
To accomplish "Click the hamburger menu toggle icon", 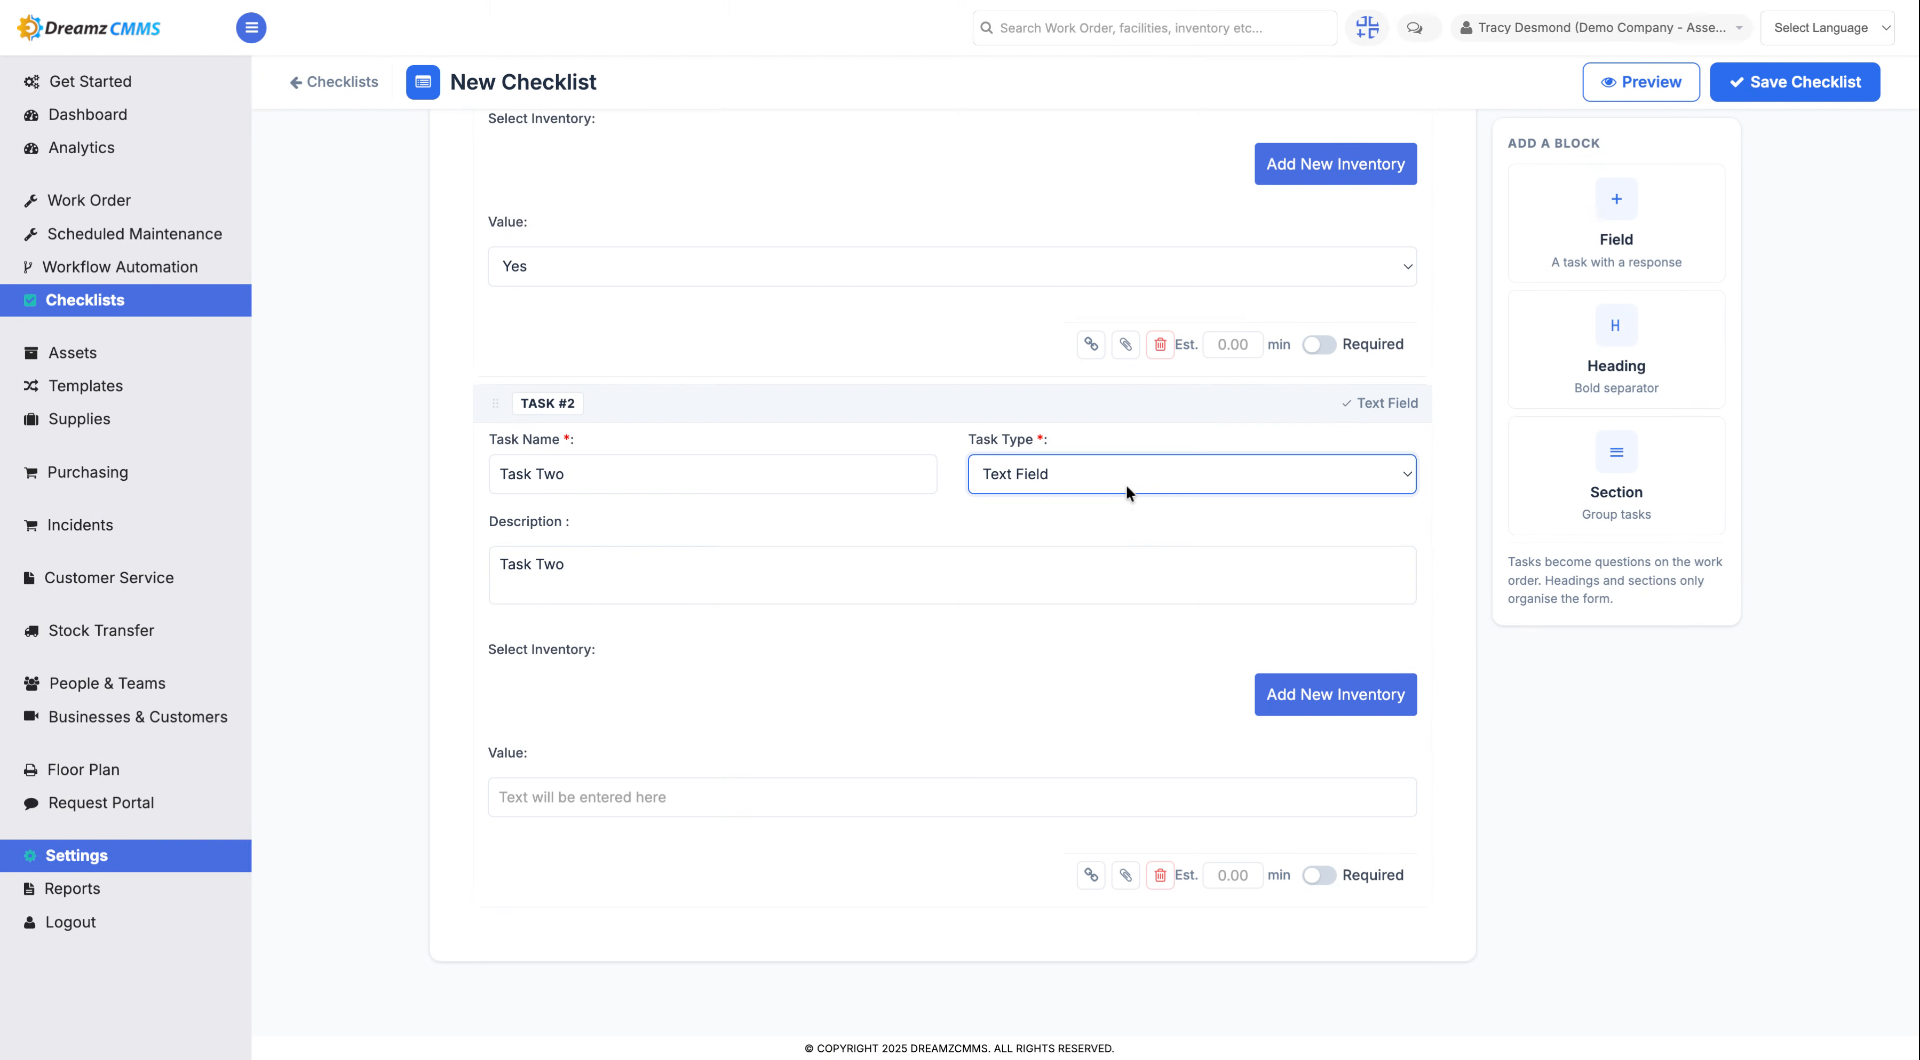I will point(251,28).
